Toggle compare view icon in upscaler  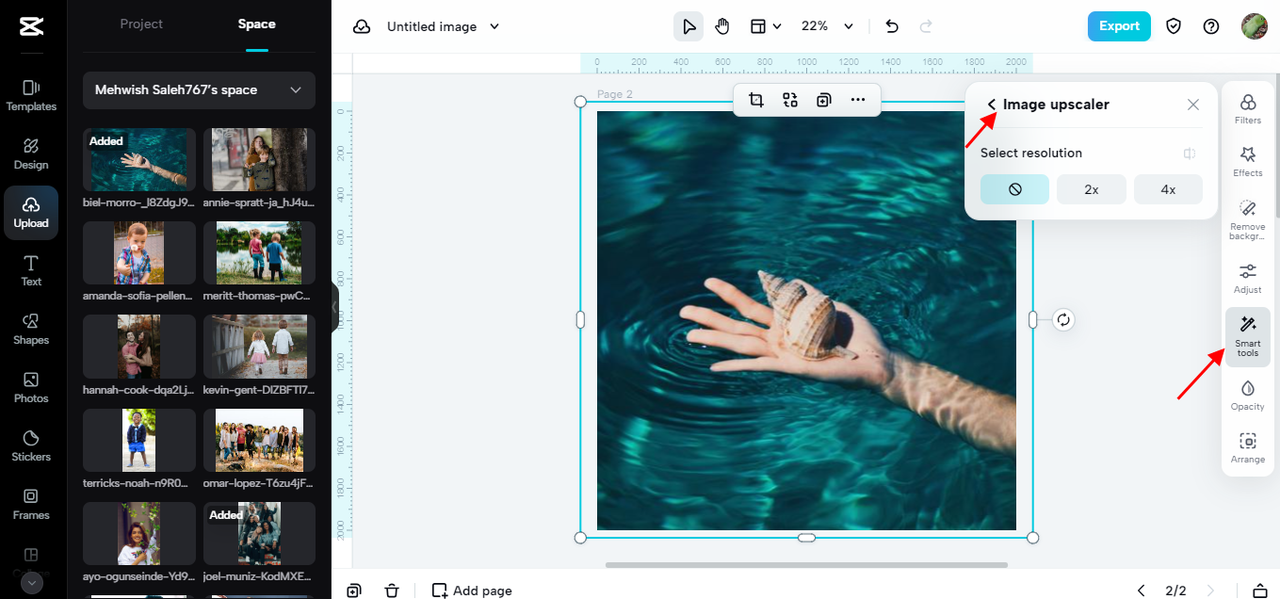1189,154
